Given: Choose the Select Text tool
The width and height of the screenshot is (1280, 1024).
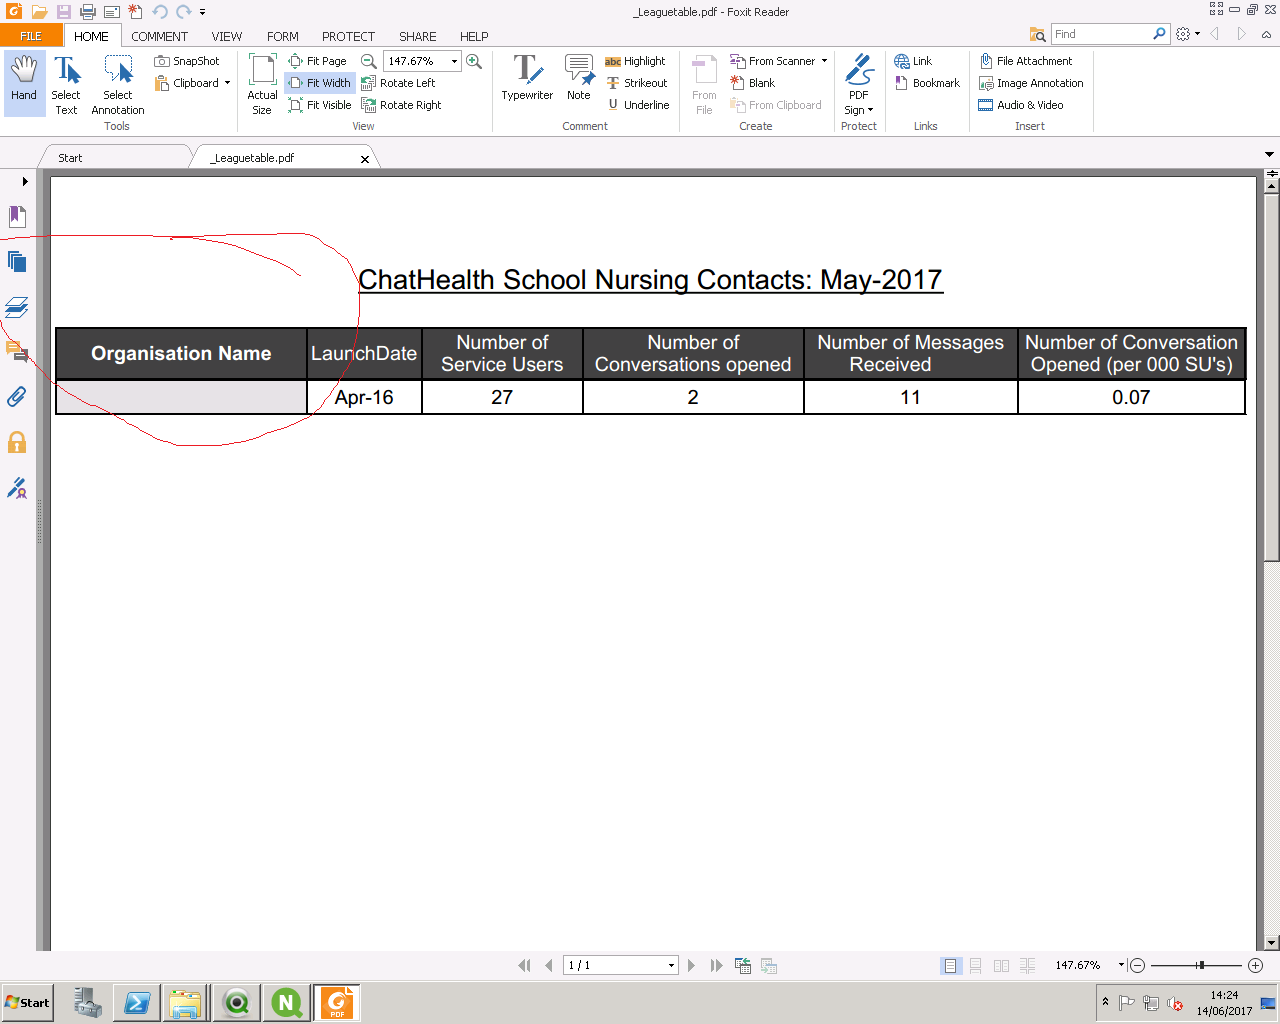Looking at the screenshot, I should 66,84.
